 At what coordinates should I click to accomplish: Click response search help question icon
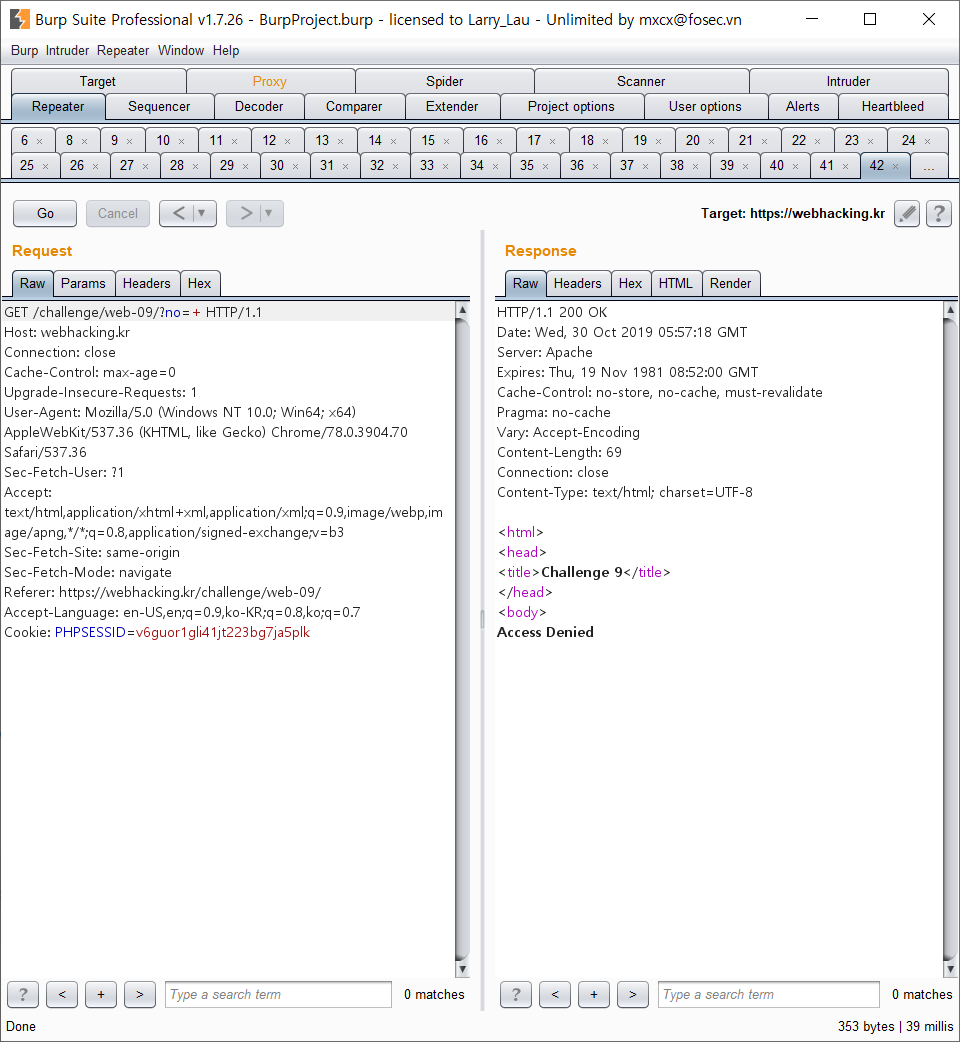(516, 995)
